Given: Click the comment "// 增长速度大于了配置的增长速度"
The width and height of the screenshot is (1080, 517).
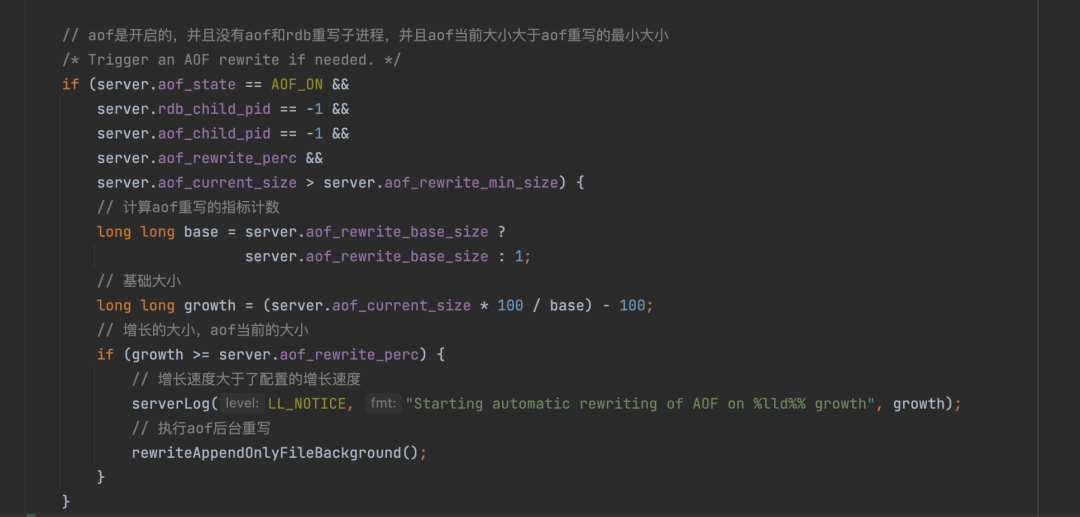Looking at the screenshot, I should click(x=247, y=379).
